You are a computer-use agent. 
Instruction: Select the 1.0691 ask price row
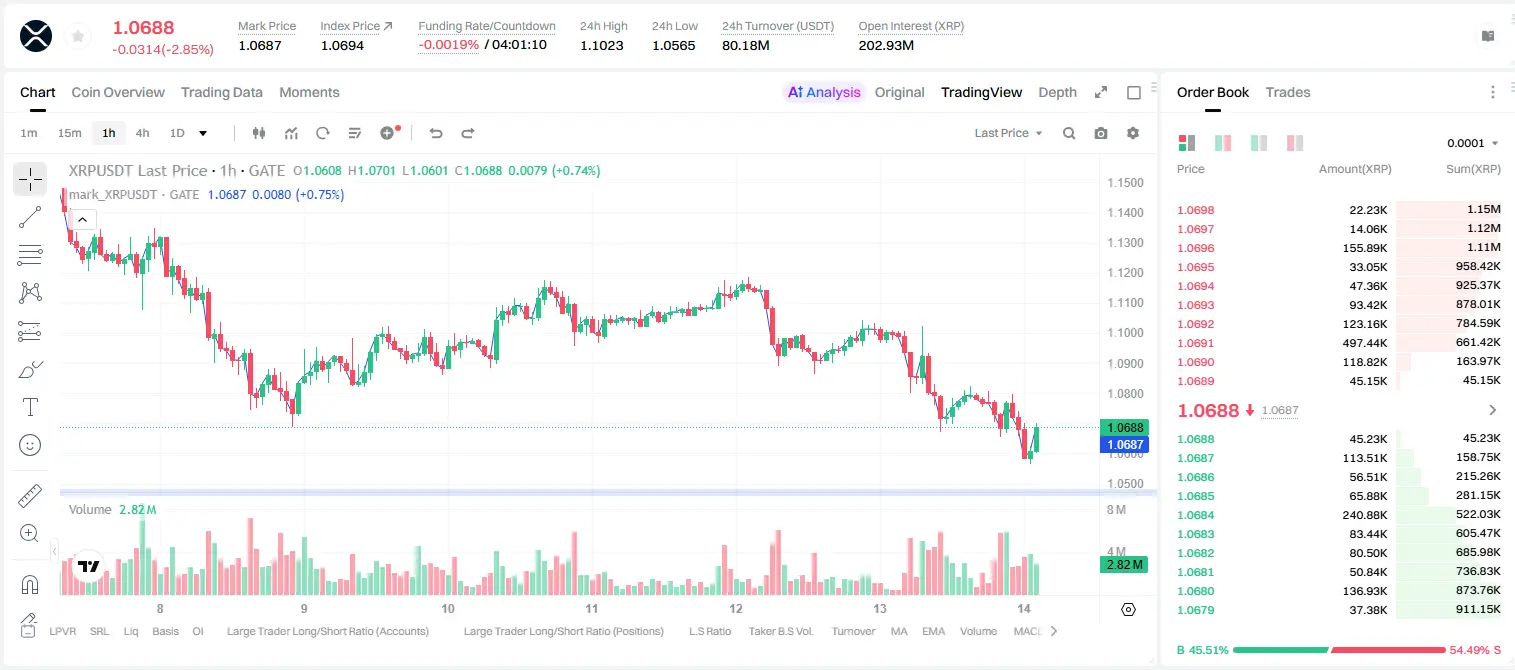(x=1339, y=343)
